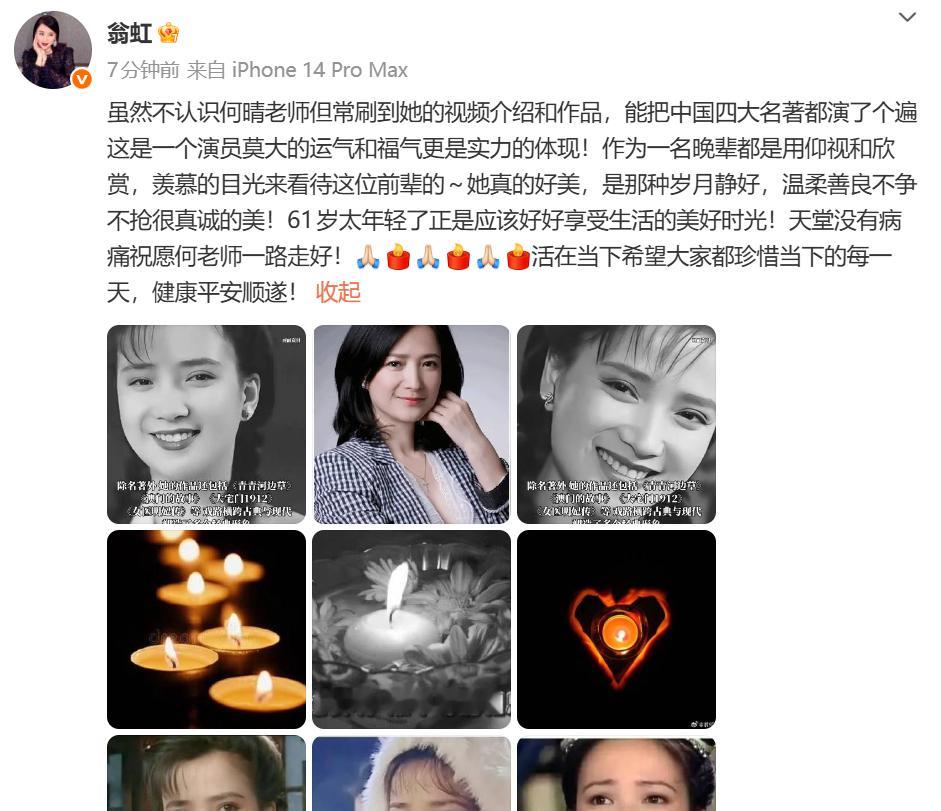941x811 pixels.
Task: Open the bottom-right partially visible face thumbnail
Action: pyautogui.click(x=616, y=773)
